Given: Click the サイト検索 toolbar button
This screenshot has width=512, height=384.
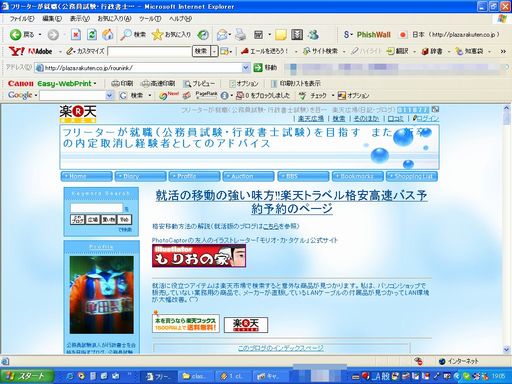Looking at the screenshot, I should point(320,51).
